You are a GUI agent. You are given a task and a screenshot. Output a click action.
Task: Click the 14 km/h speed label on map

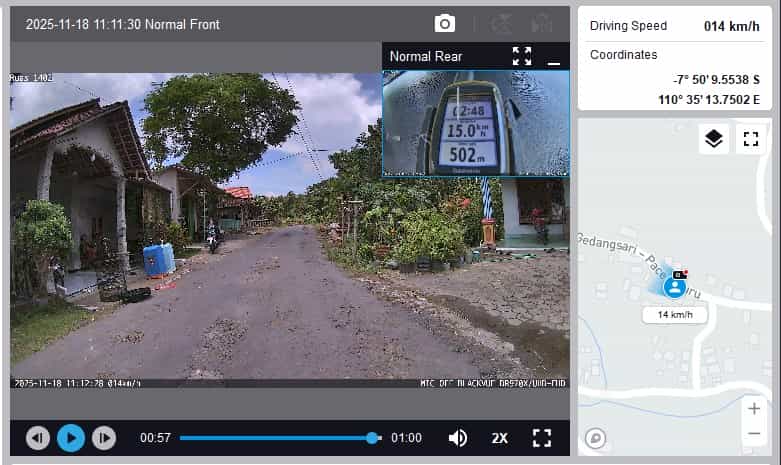click(x=675, y=314)
